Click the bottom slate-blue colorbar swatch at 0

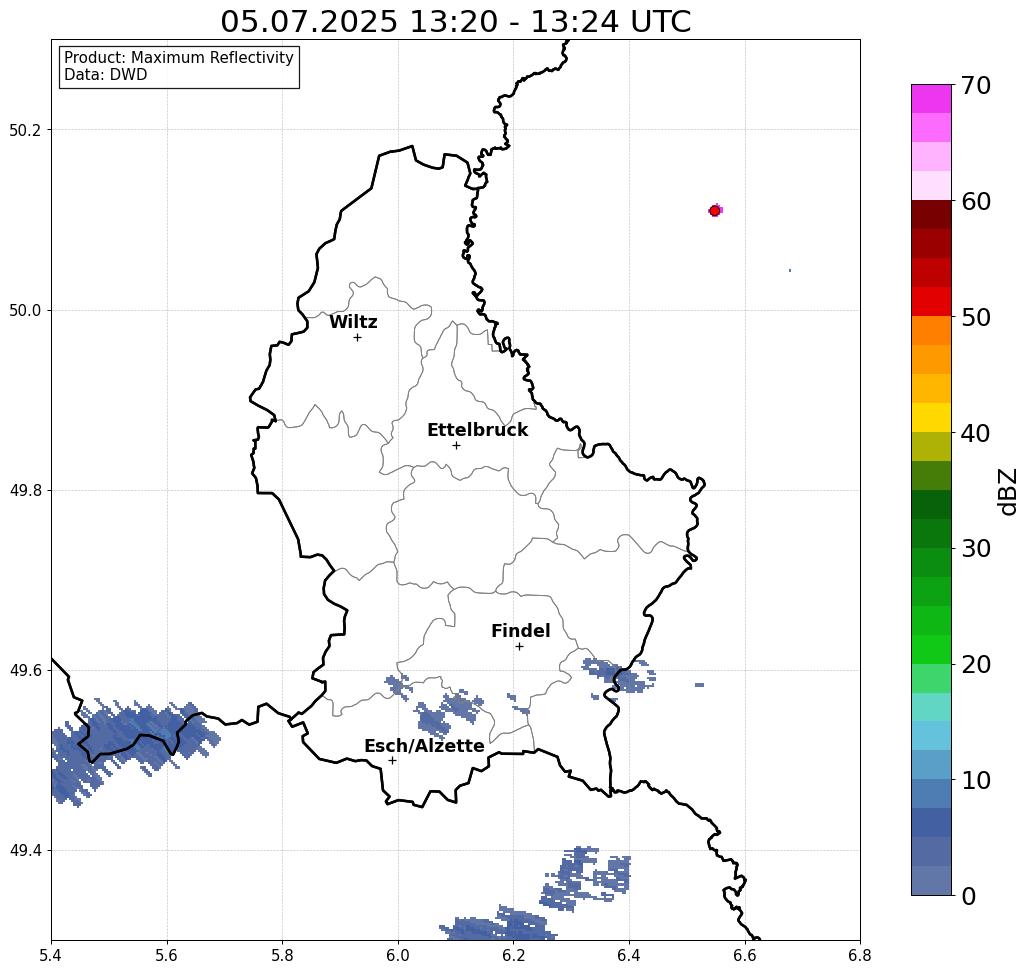coord(931,880)
